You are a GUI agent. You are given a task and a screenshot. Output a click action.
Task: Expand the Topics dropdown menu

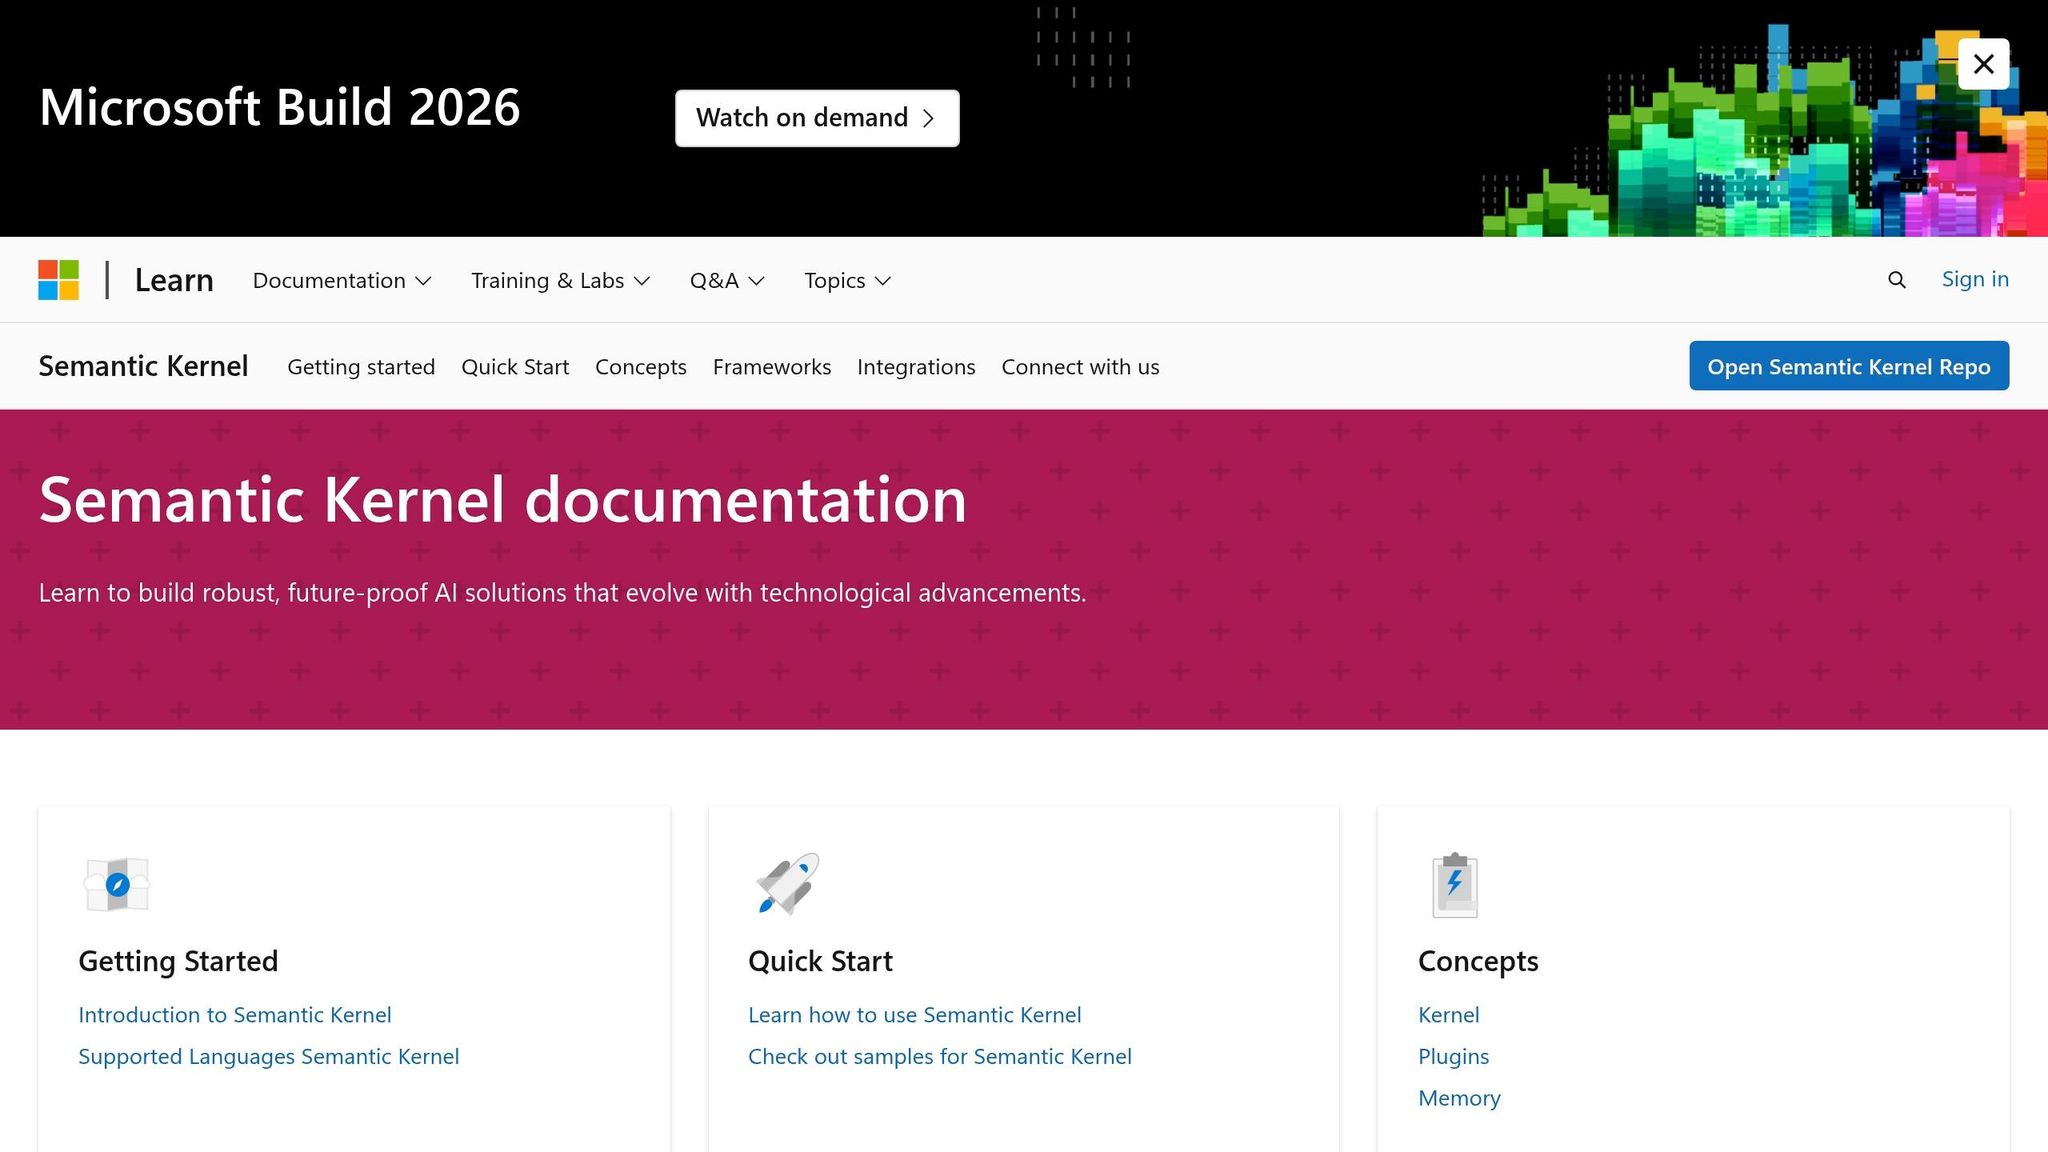pyautogui.click(x=847, y=281)
